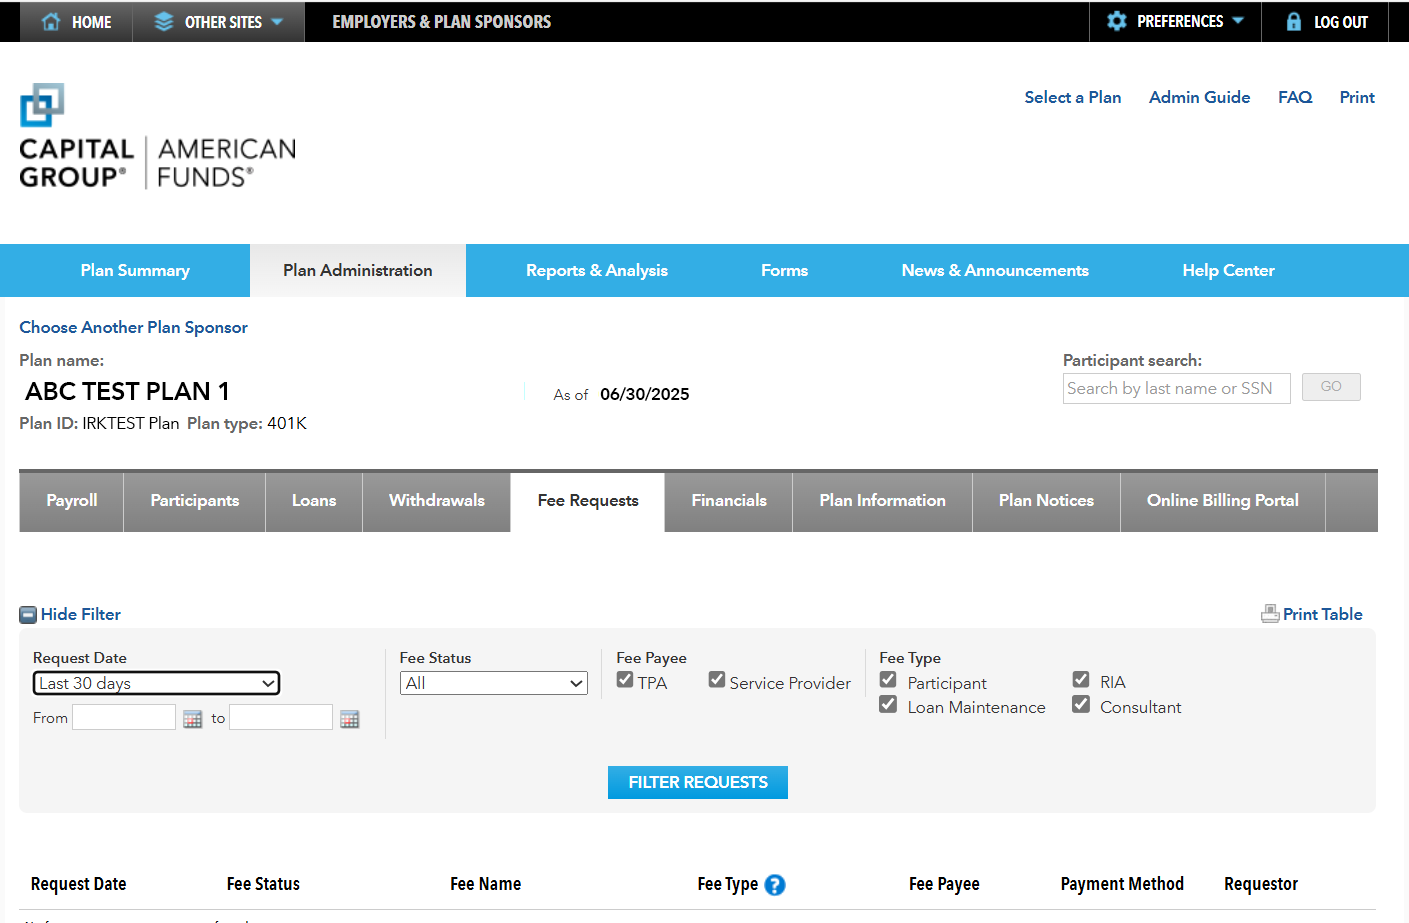The image size is (1409, 923).
Task: Click the Home icon in the top bar
Action: point(50,21)
